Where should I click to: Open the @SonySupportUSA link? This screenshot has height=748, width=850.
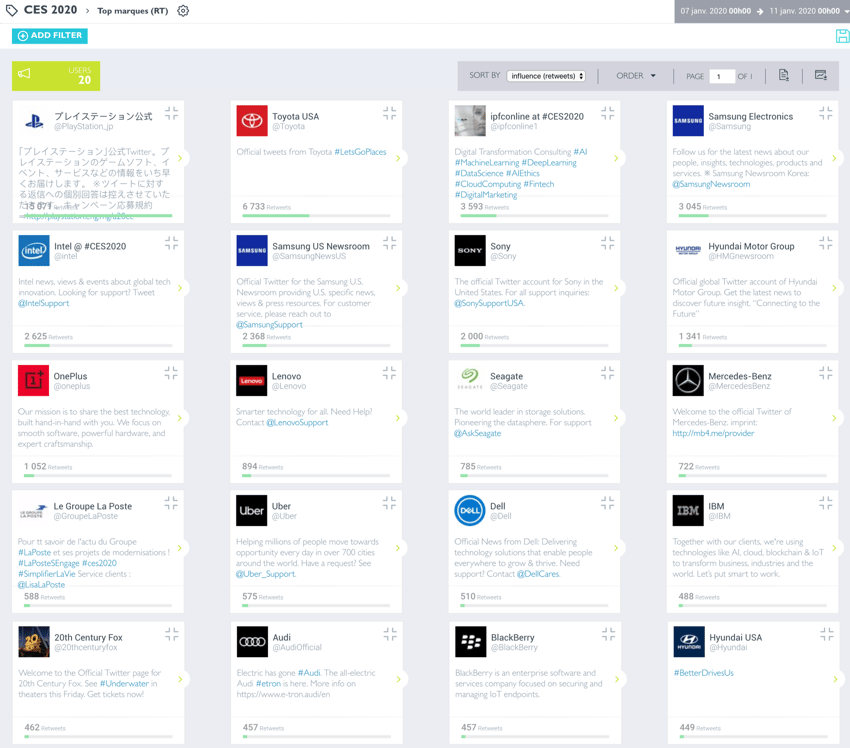490,304
